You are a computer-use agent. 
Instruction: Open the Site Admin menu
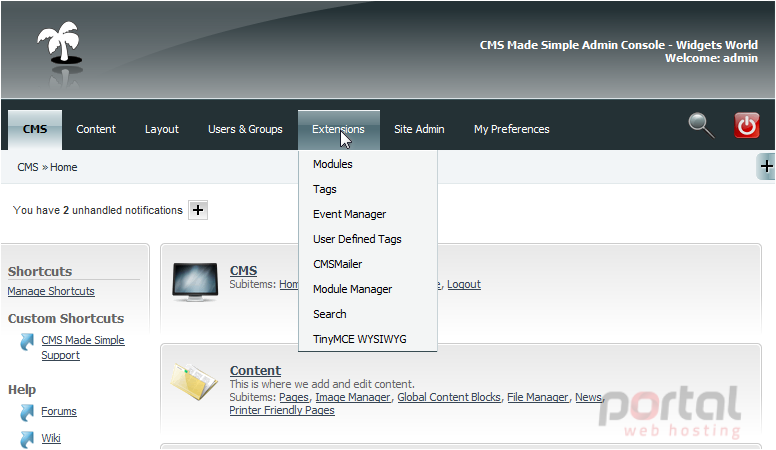click(419, 129)
